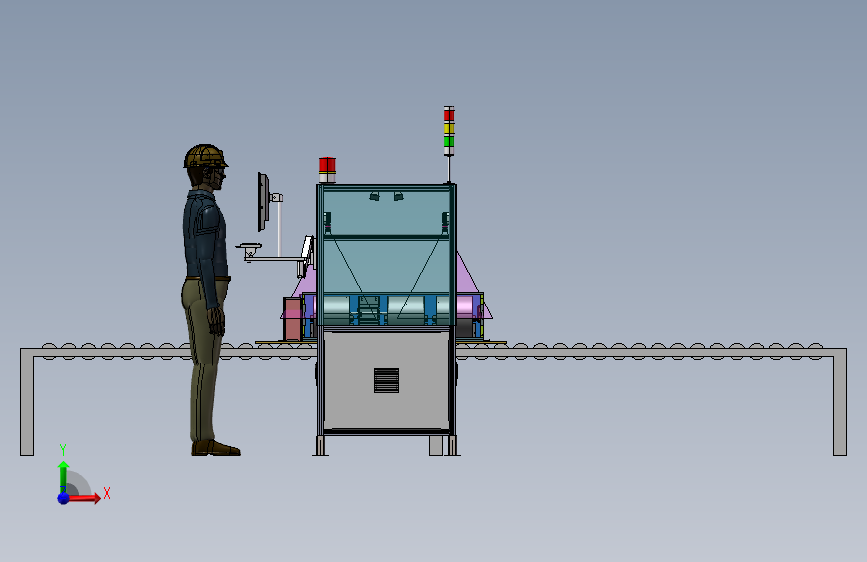Click the green Y axis arrow of the triad

[x=63, y=476]
